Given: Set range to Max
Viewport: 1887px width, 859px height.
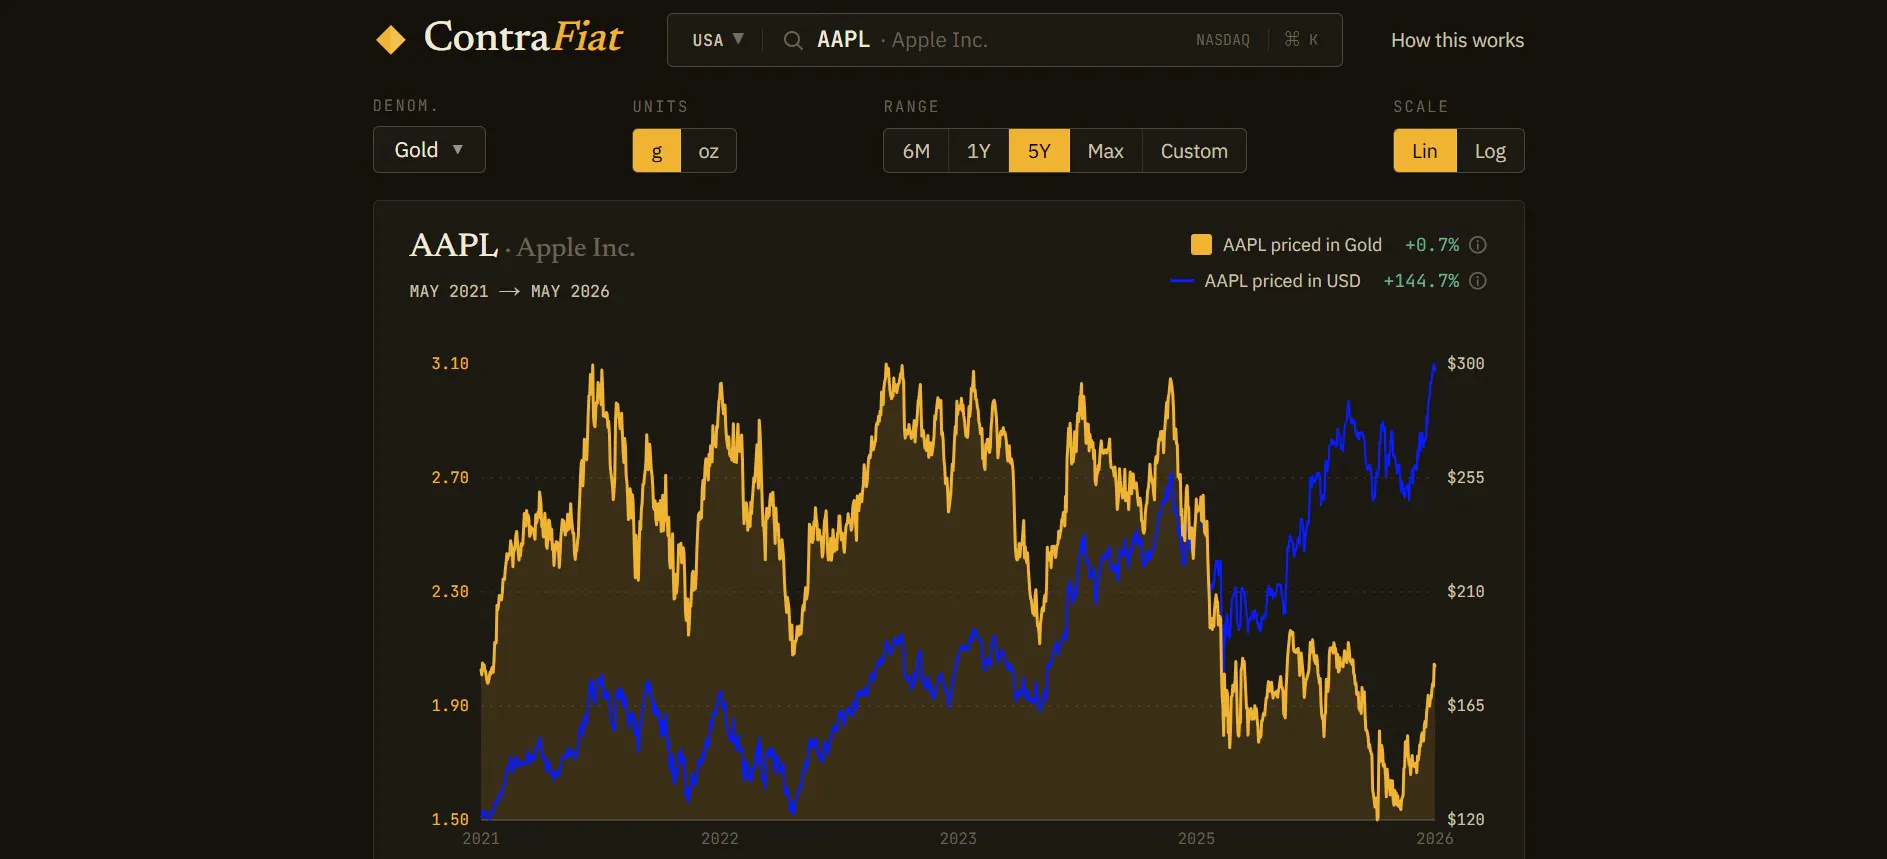Looking at the screenshot, I should point(1106,151).
